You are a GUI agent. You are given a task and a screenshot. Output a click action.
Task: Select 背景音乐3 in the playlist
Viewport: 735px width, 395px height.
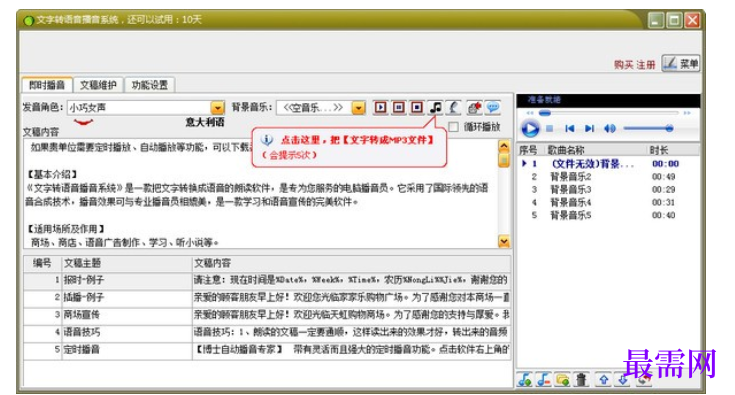tap(608, 190)
